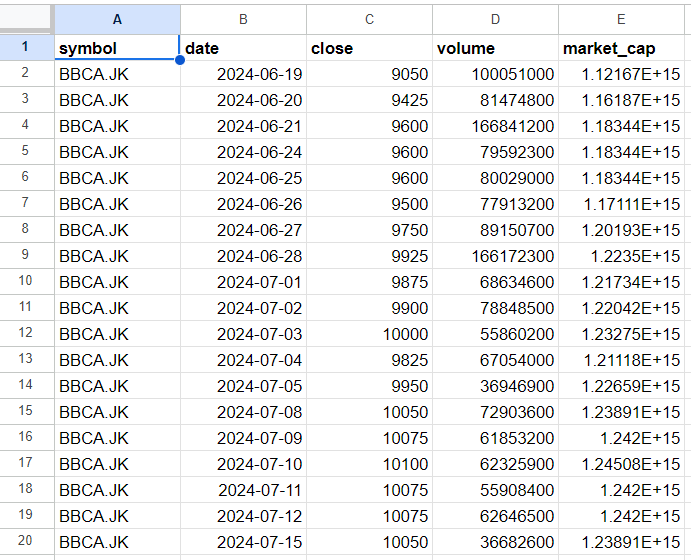Select column E header
Screen dimensions: 691x560
pos(621,19)
